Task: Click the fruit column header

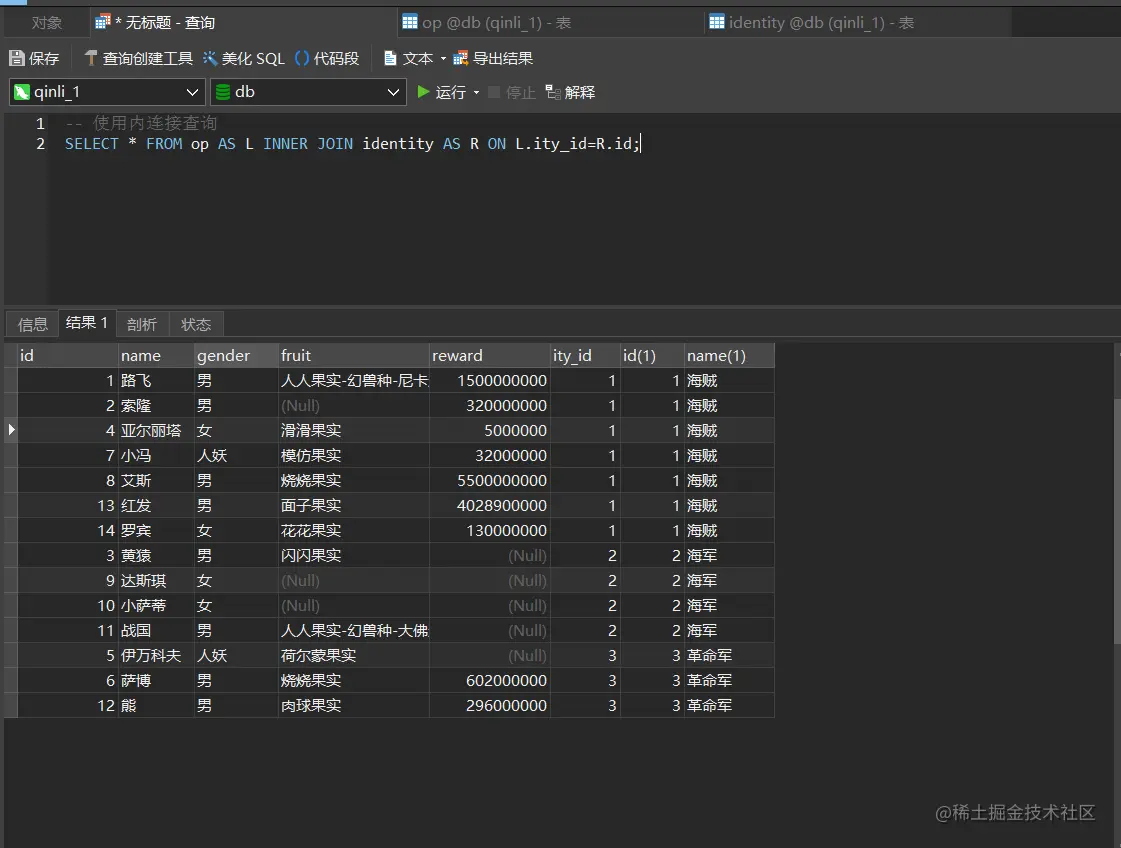Action: coord(354,355)
